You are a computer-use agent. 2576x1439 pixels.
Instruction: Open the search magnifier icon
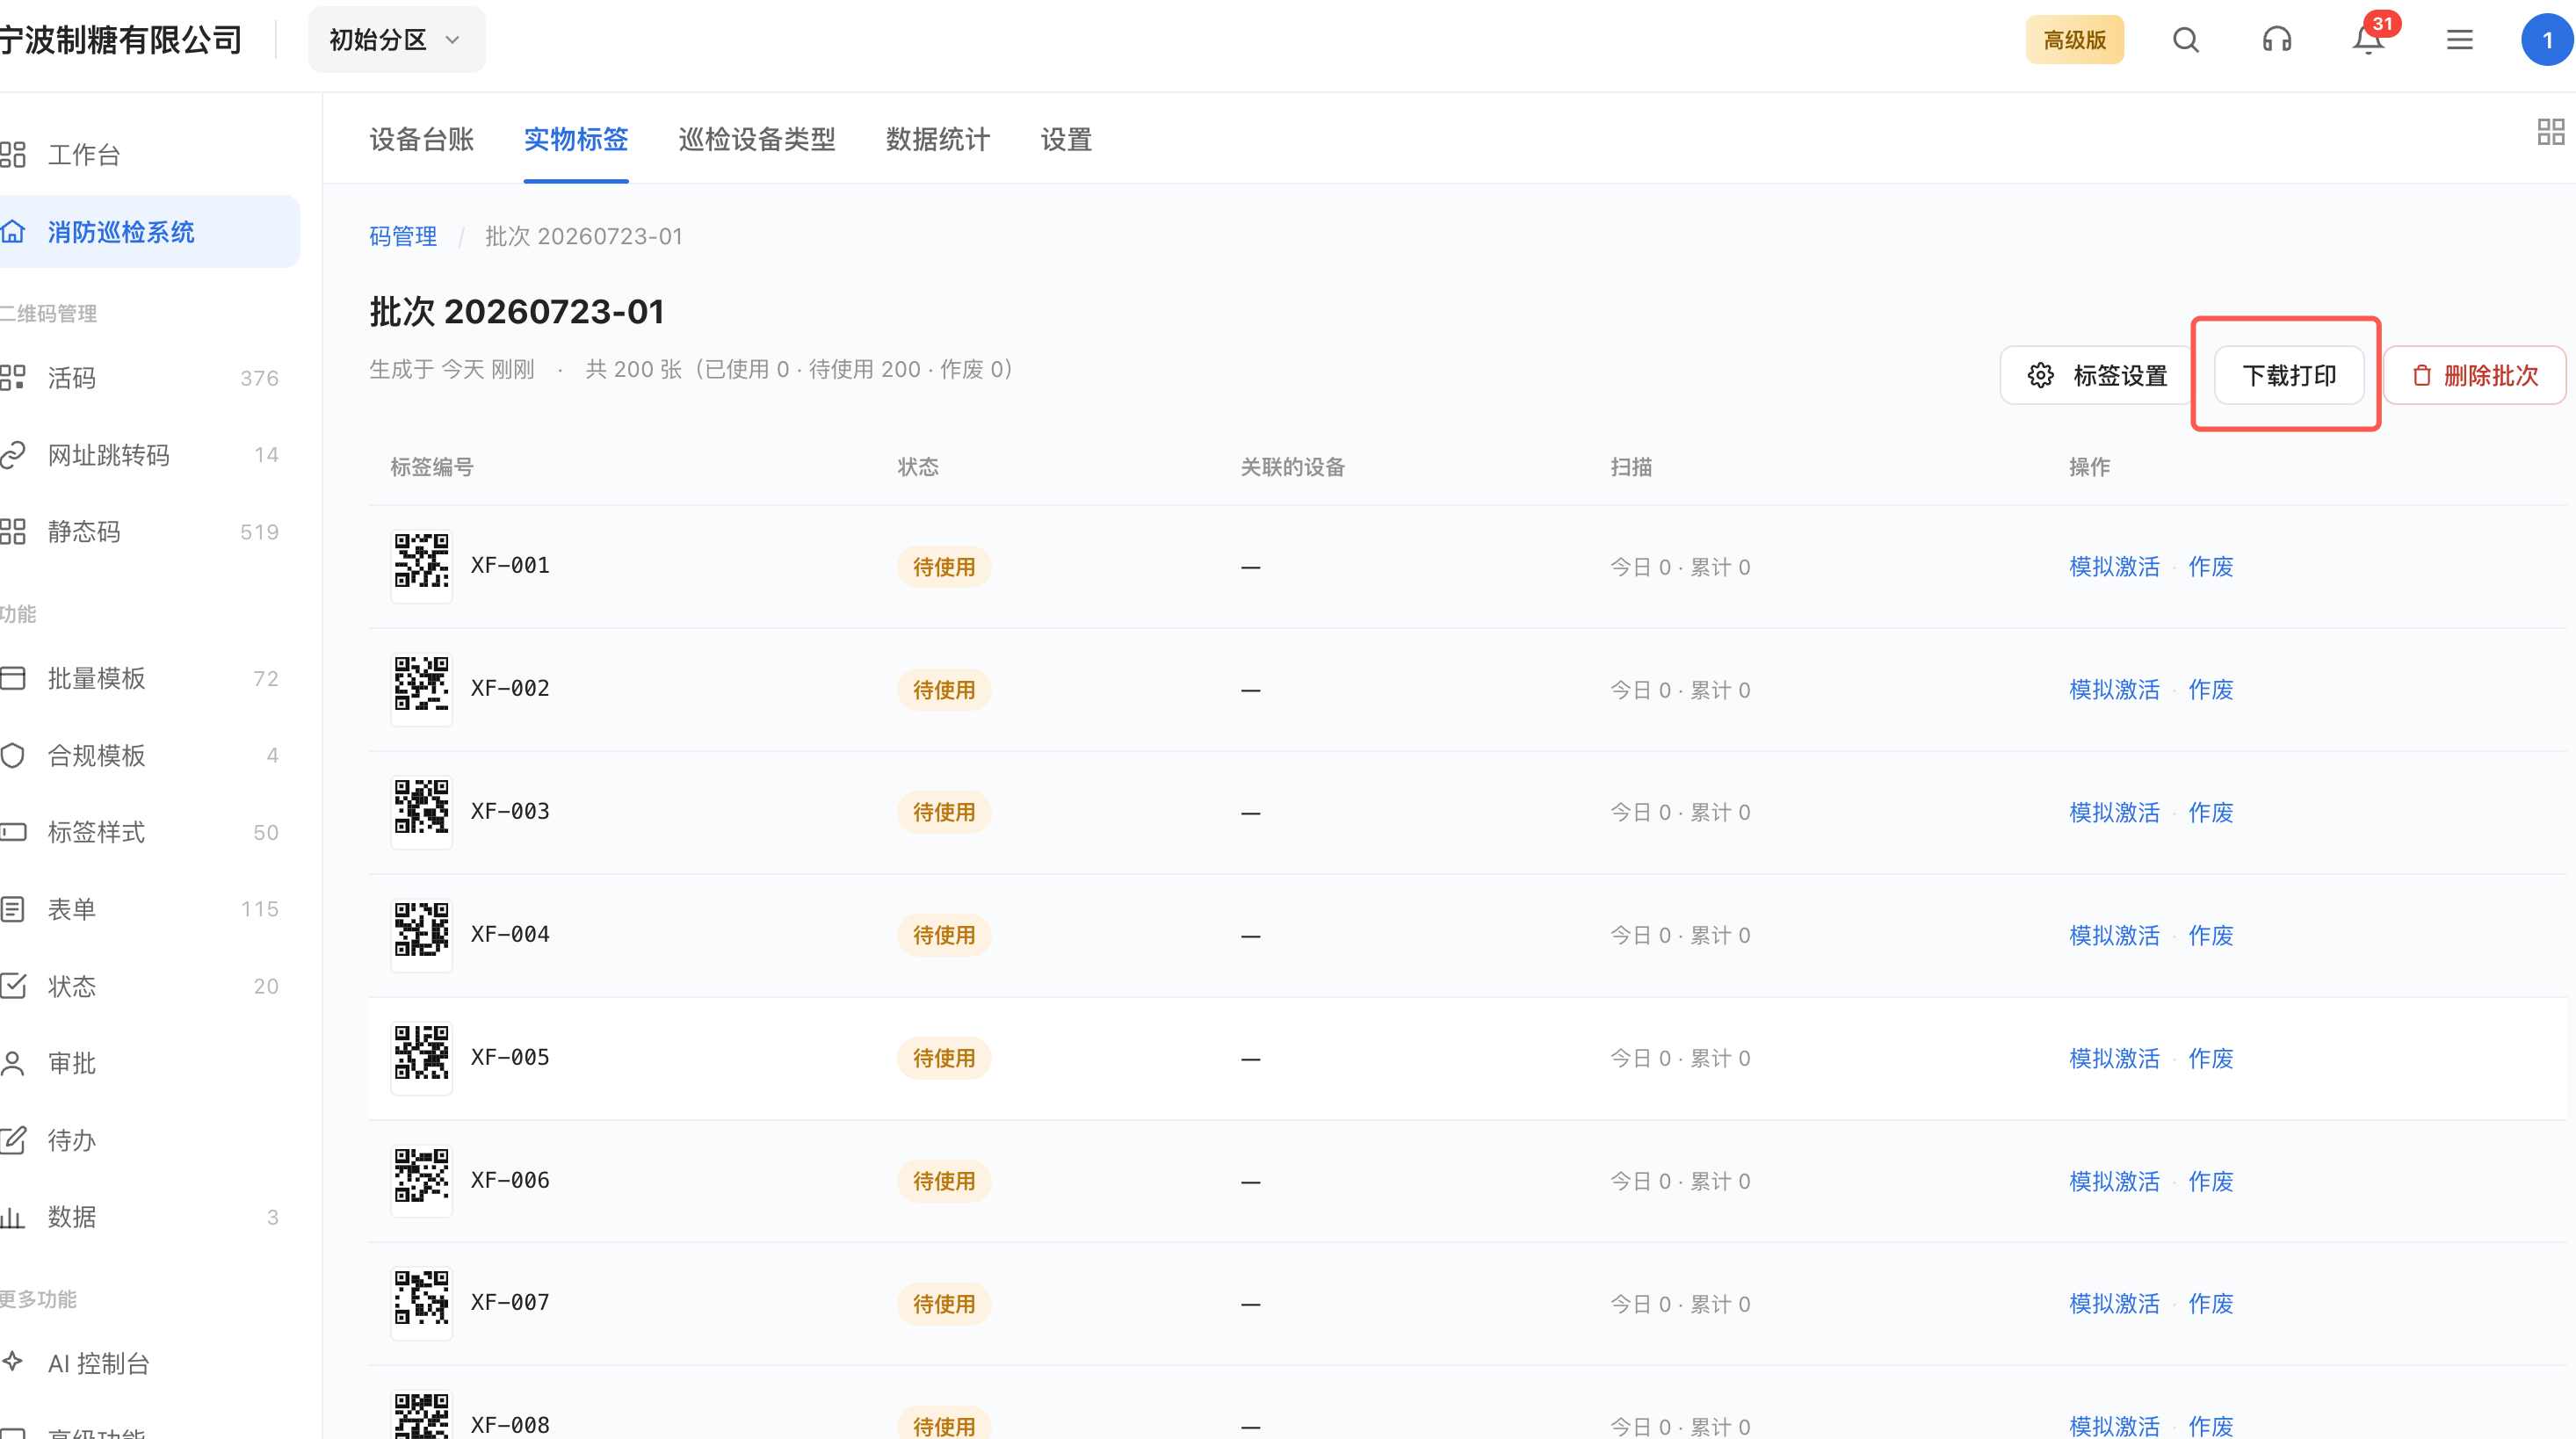tap(2186, 40)
